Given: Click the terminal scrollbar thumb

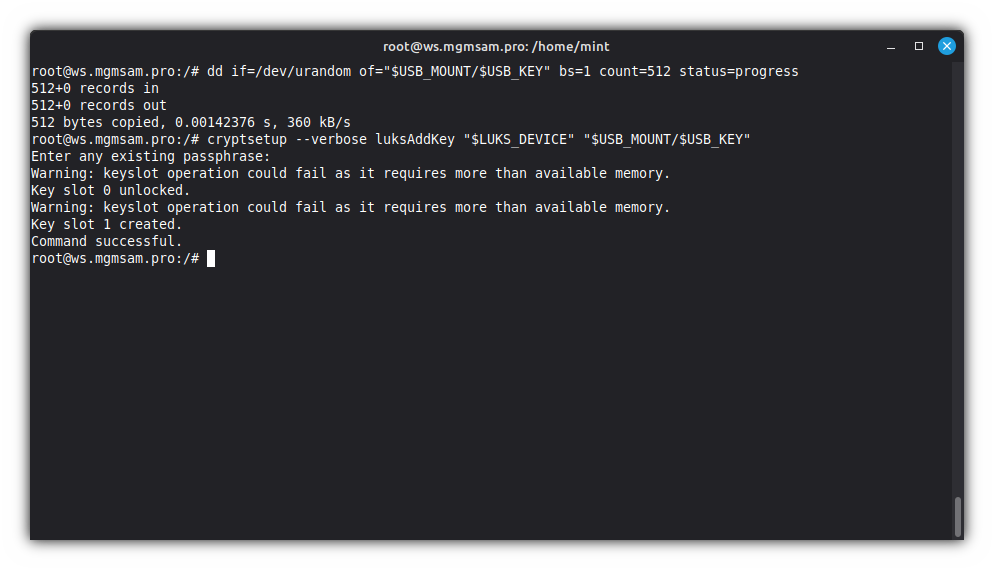Looking at the screenshot, I should coord(958,516).
